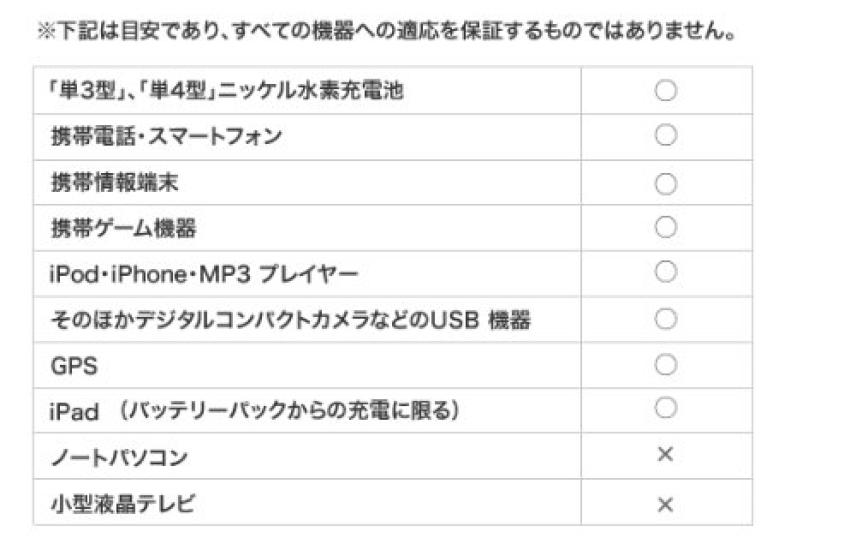Viewport: 856px width, 550px height.
Task: Click the circle mark in USB 機器 row
Action: click(x=666, y=319)
